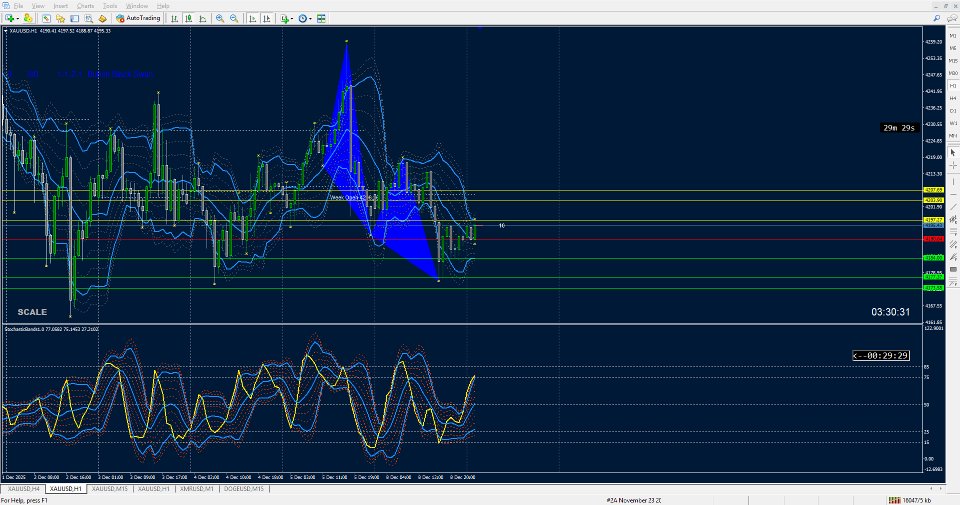Select the active bold XAUUSD,H1 tab
The height and width of the screenshot is (505, 960).
66,488
